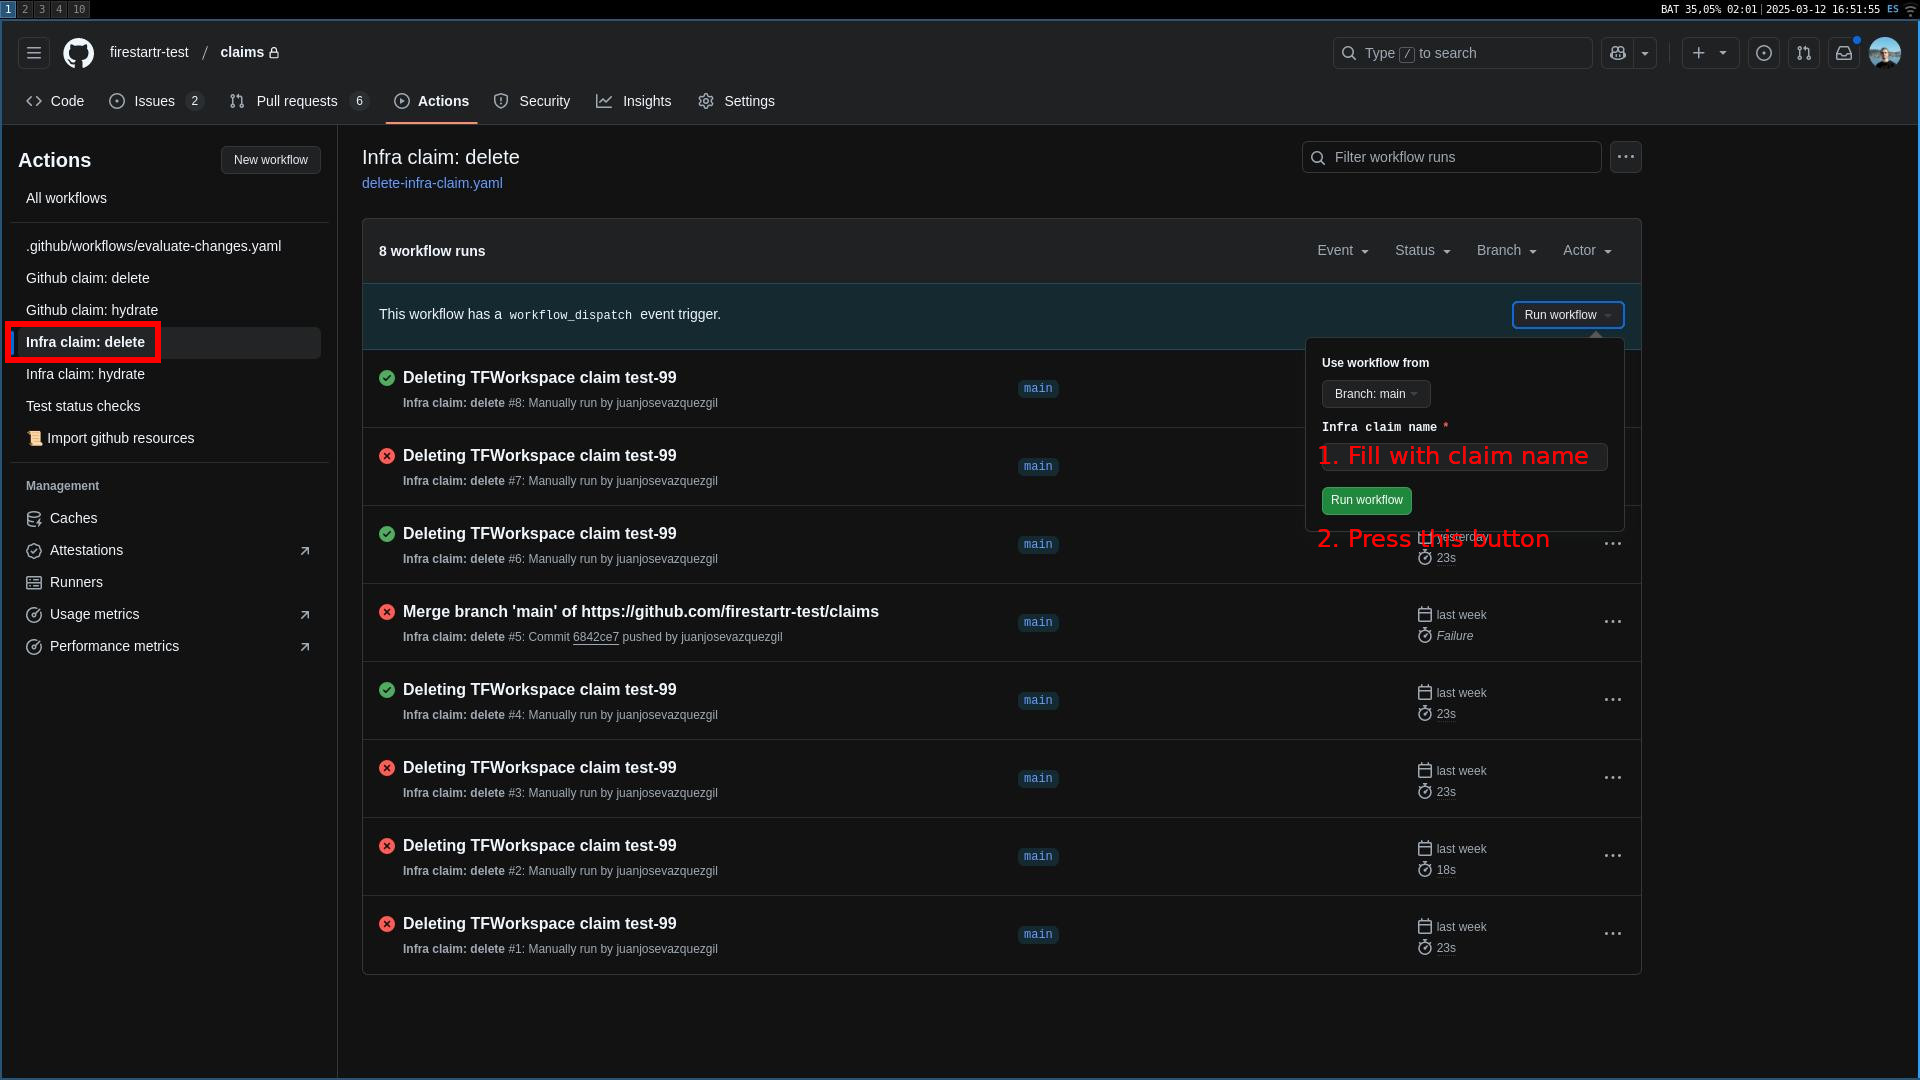The height and width of the screenshot is (1080, 1920).
Task: Expand the Actor filter dropdown
Action: pyautogui.click(x=1587, y=250)
